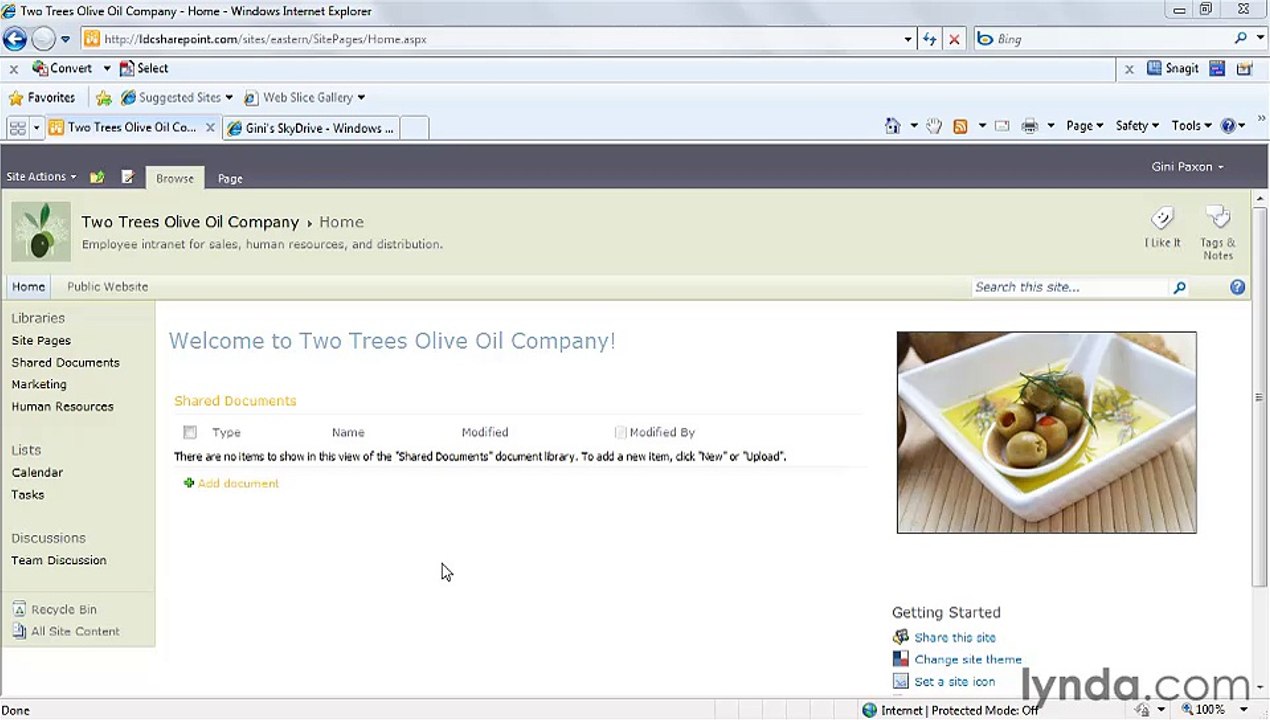Click the Stop loading X icon
The width and height of the screenshot is (1270, 720).
tap(954, 39)
